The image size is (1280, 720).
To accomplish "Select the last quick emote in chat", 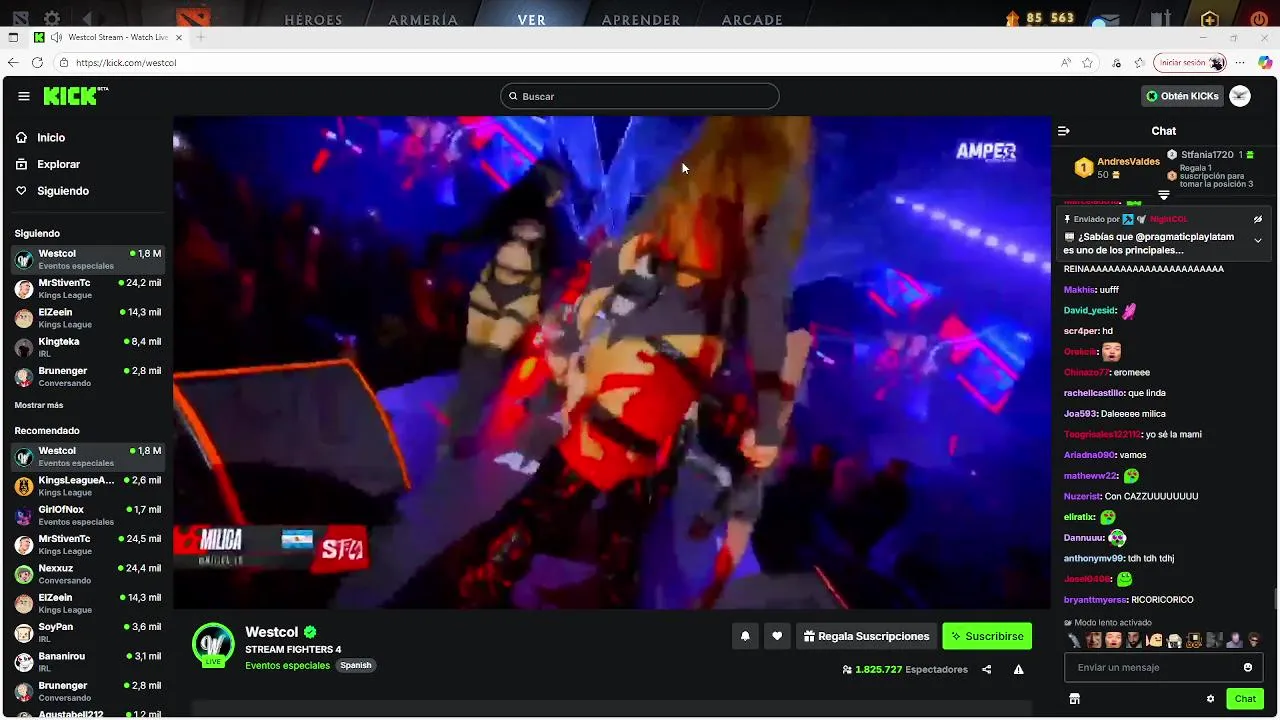I will coord(1254,640).
